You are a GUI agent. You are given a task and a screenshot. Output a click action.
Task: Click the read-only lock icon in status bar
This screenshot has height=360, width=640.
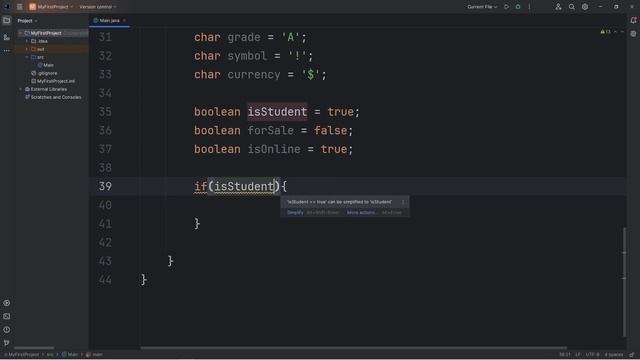(x=632, y=355)
